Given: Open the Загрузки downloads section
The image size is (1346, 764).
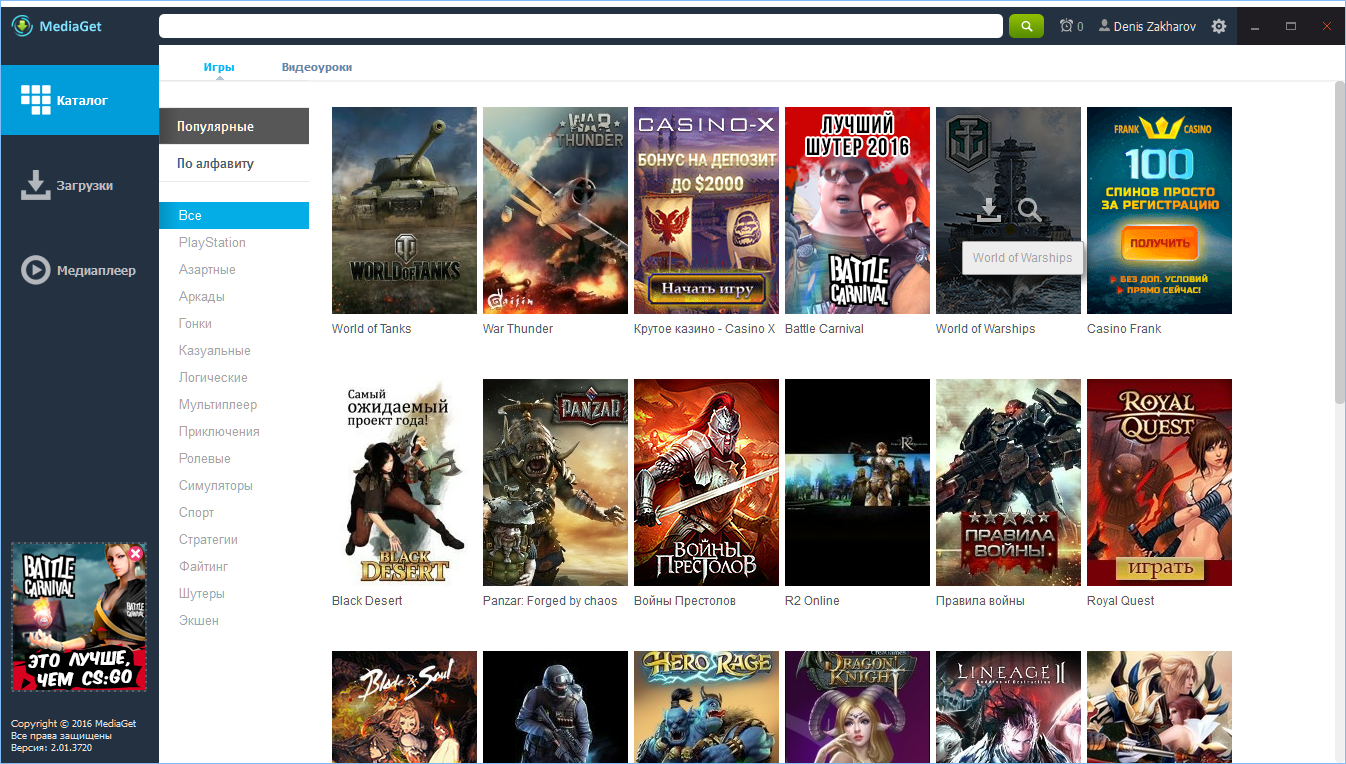Looking at the screenshot, I should click(x=79, y=185).
